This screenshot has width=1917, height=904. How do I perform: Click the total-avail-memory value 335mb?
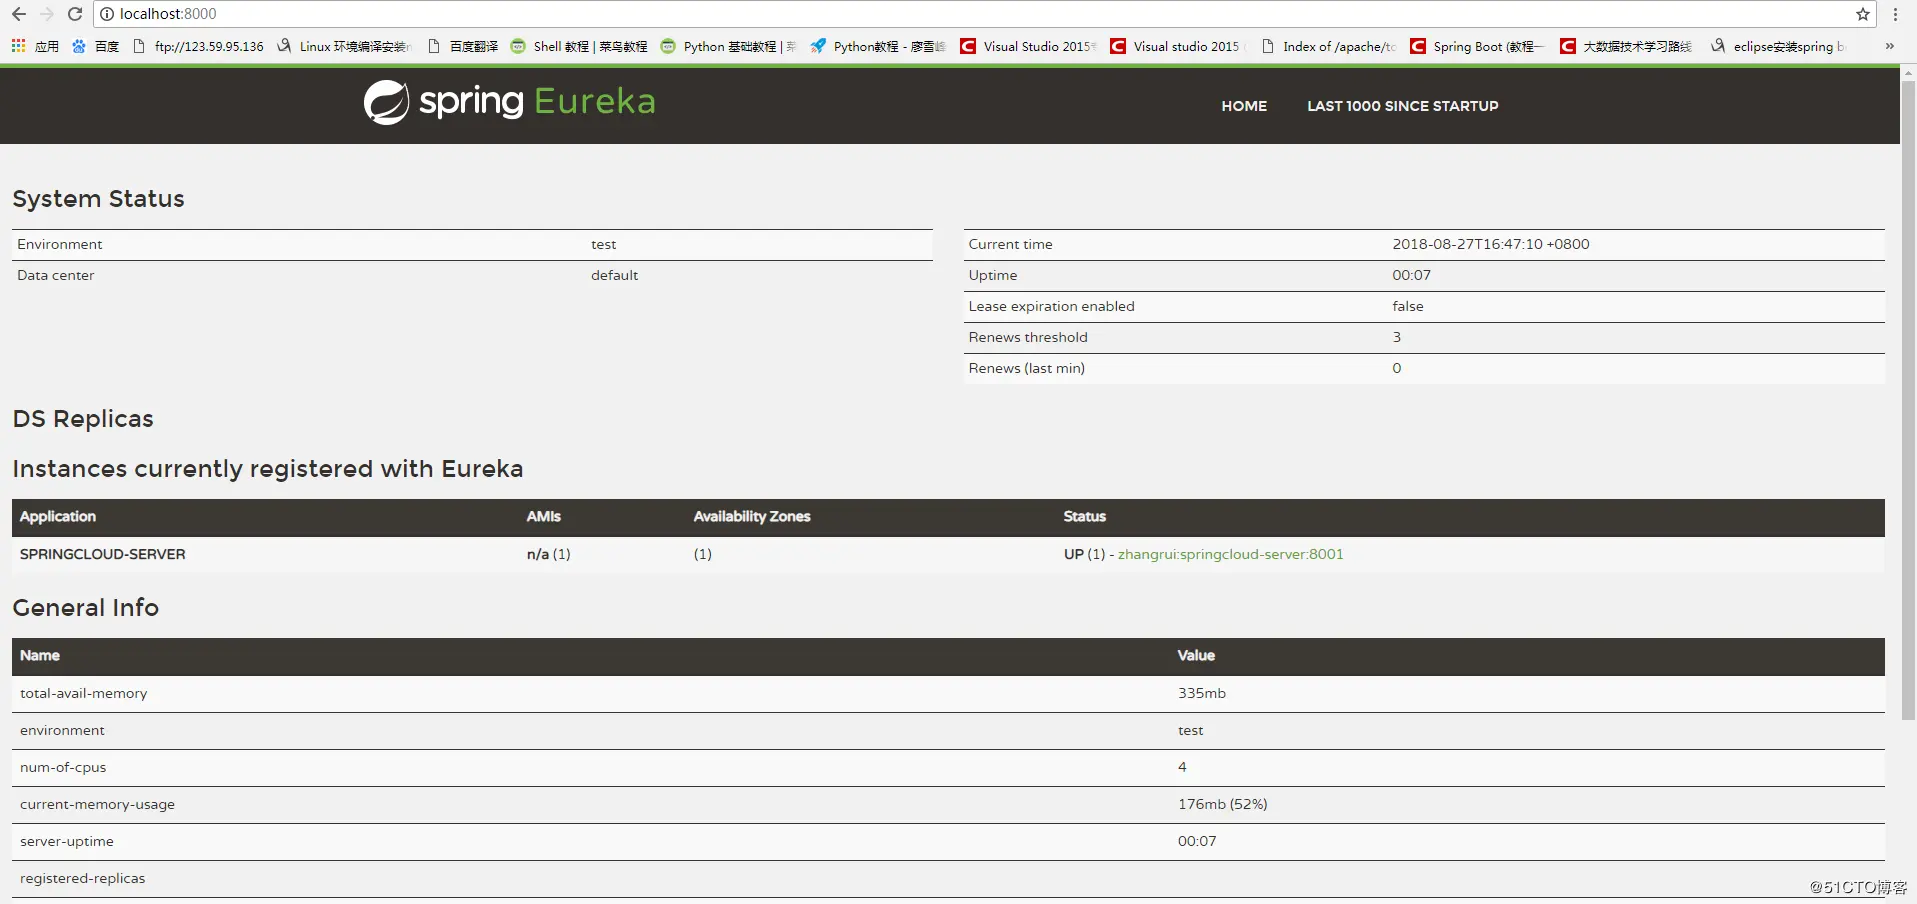click(x=1202, y=693)
